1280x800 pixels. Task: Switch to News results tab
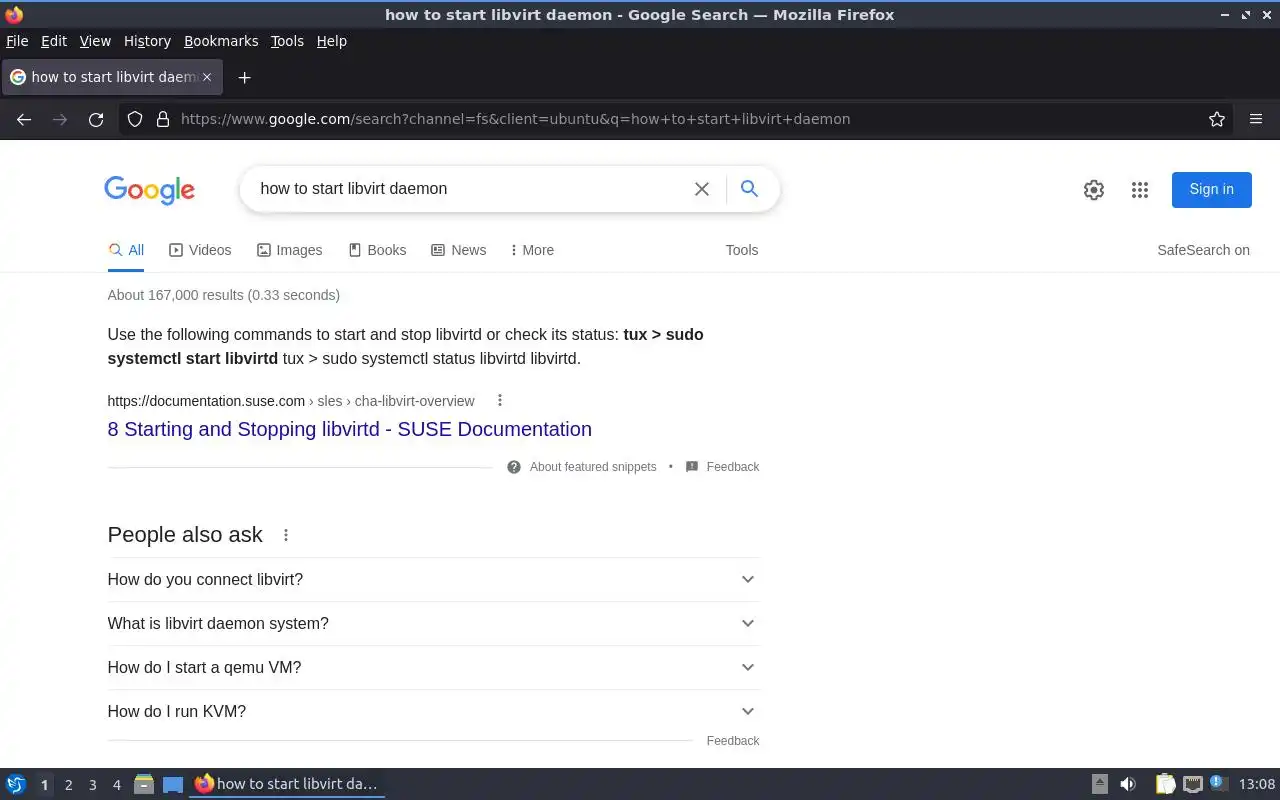click(458, 250)
